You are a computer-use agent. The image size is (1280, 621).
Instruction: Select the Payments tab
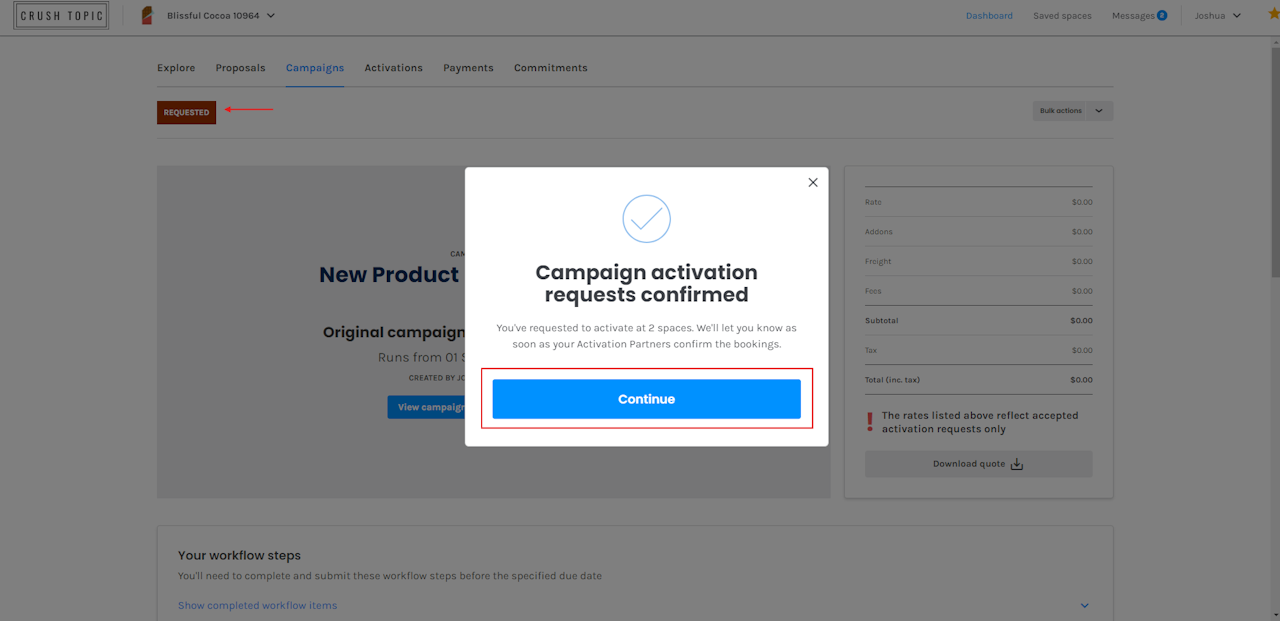468,68
